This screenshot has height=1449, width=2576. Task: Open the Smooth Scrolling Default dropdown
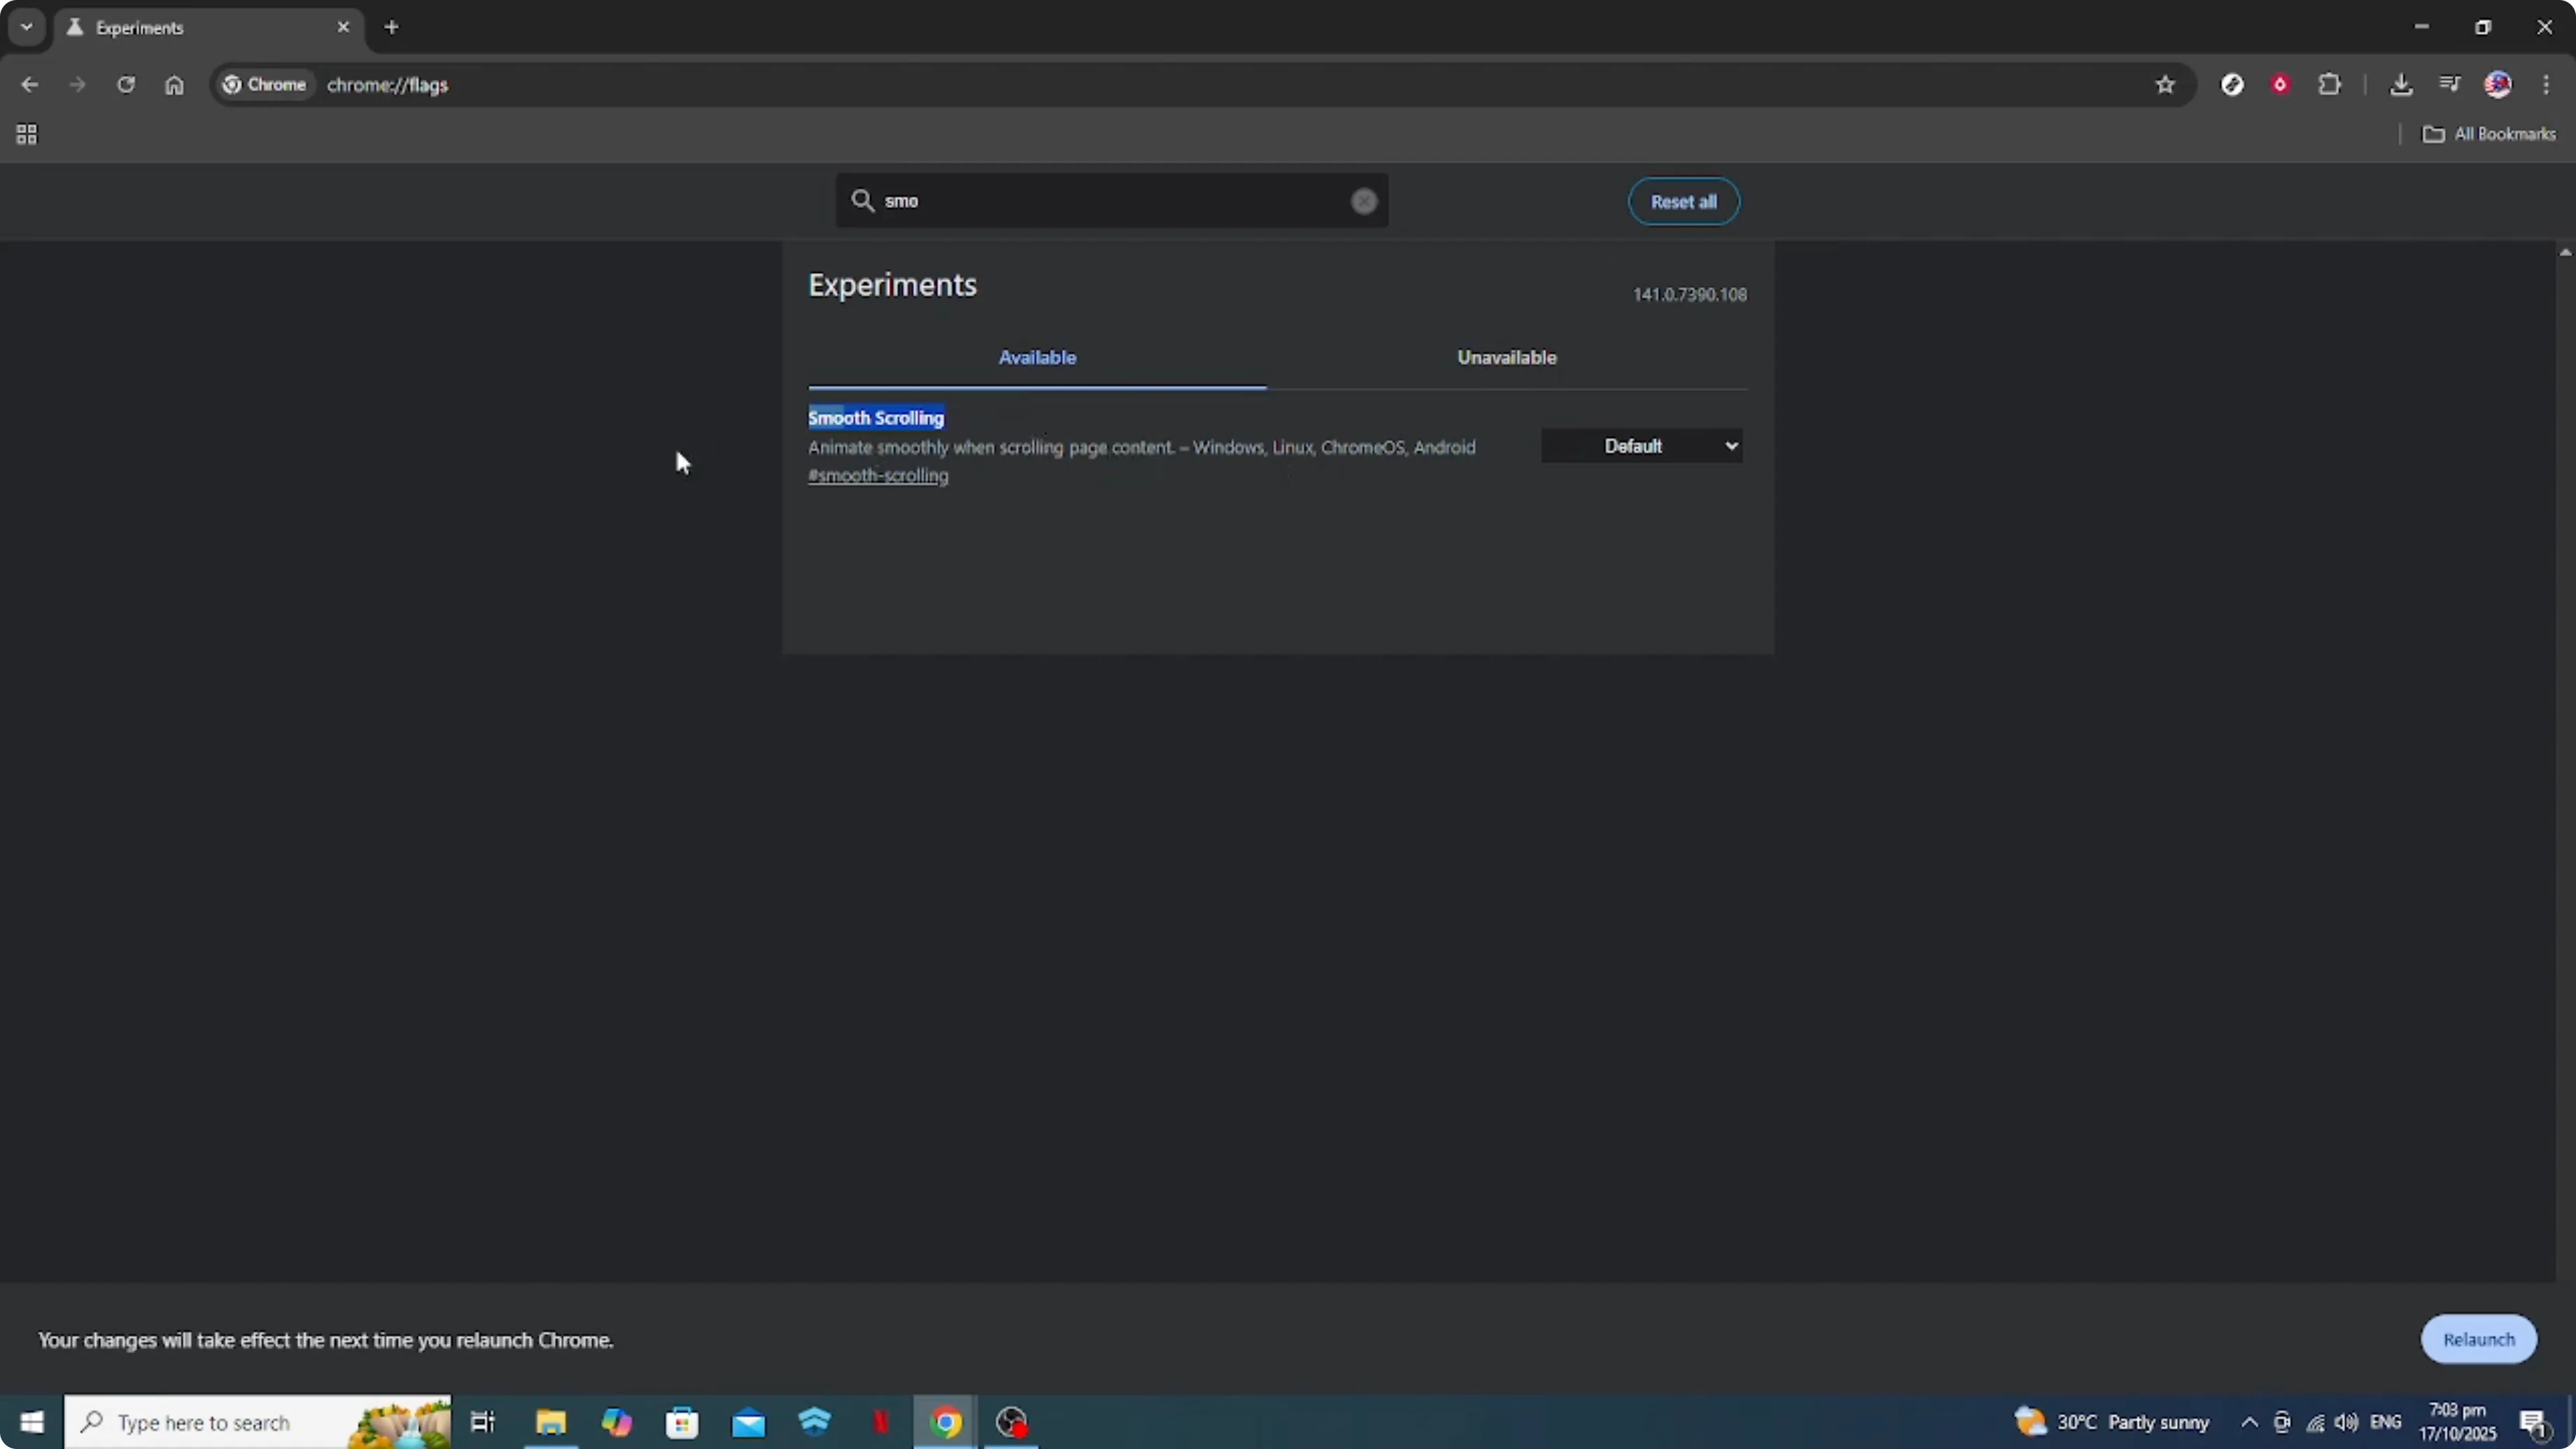click(1640, 445)
